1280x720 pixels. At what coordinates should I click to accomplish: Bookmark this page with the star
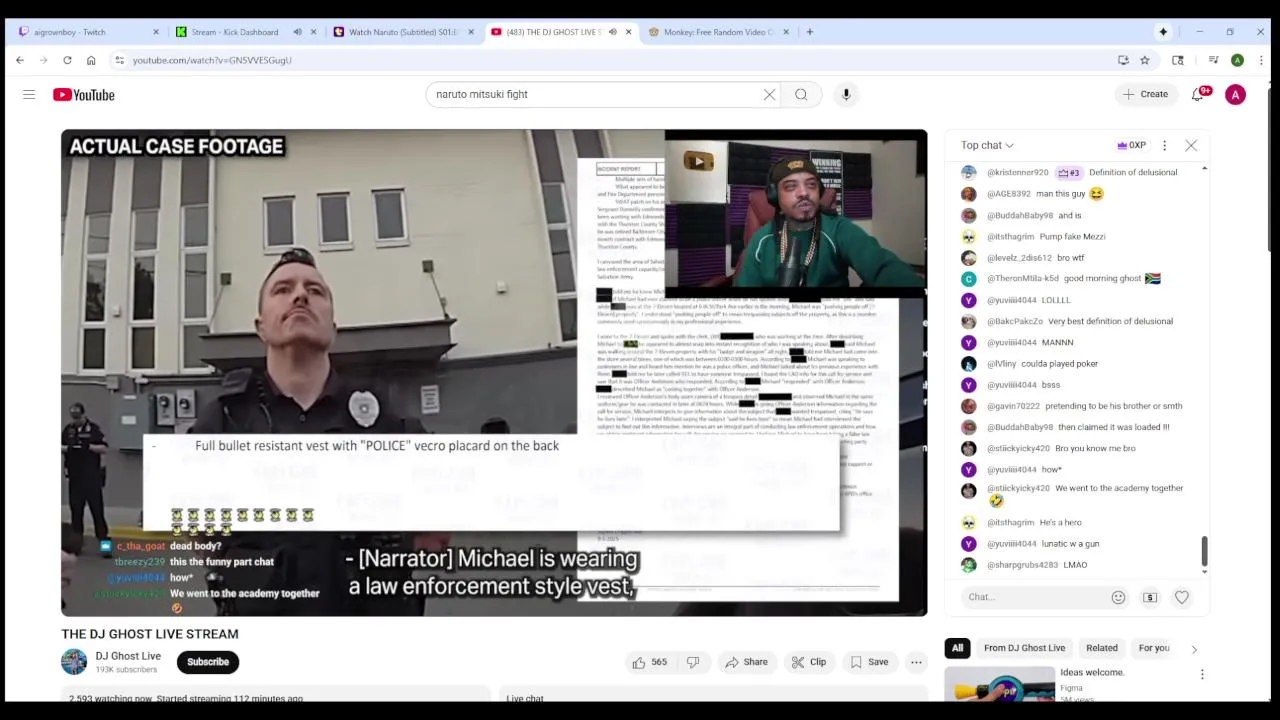coord(1145,60)
